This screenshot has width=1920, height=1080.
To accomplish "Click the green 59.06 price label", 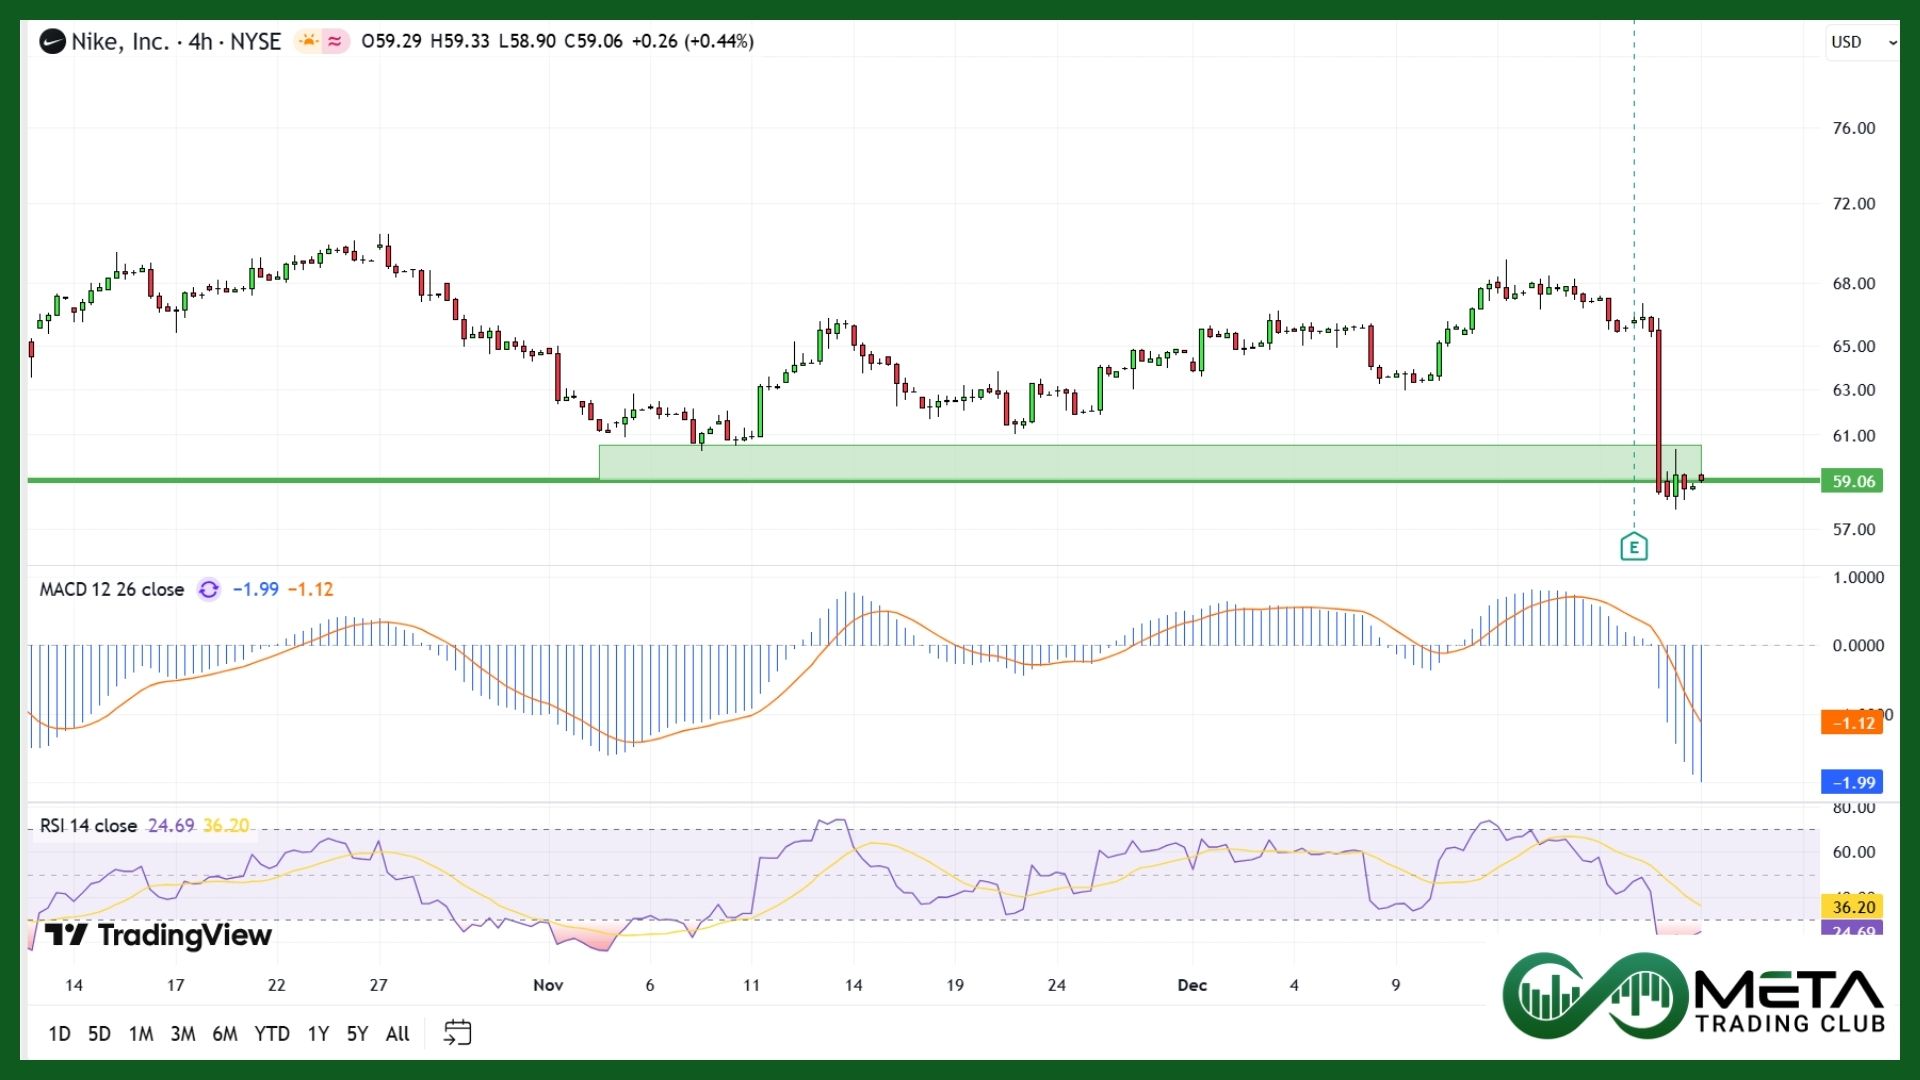I will pyautogui.click(x=1852, y=482).
